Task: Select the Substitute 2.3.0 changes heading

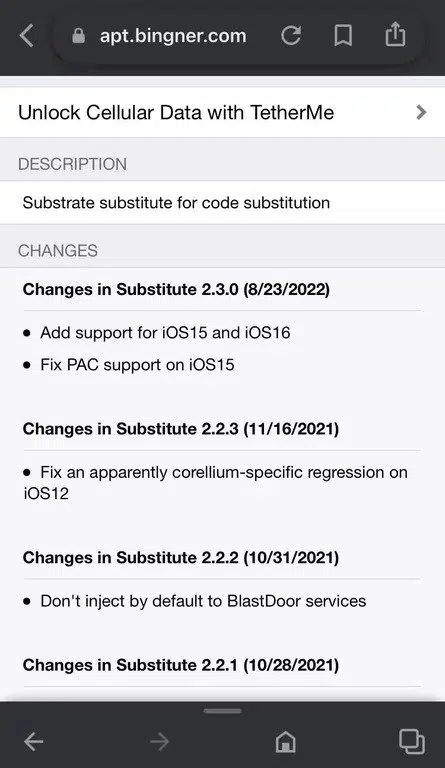Action: pos(176,289)
